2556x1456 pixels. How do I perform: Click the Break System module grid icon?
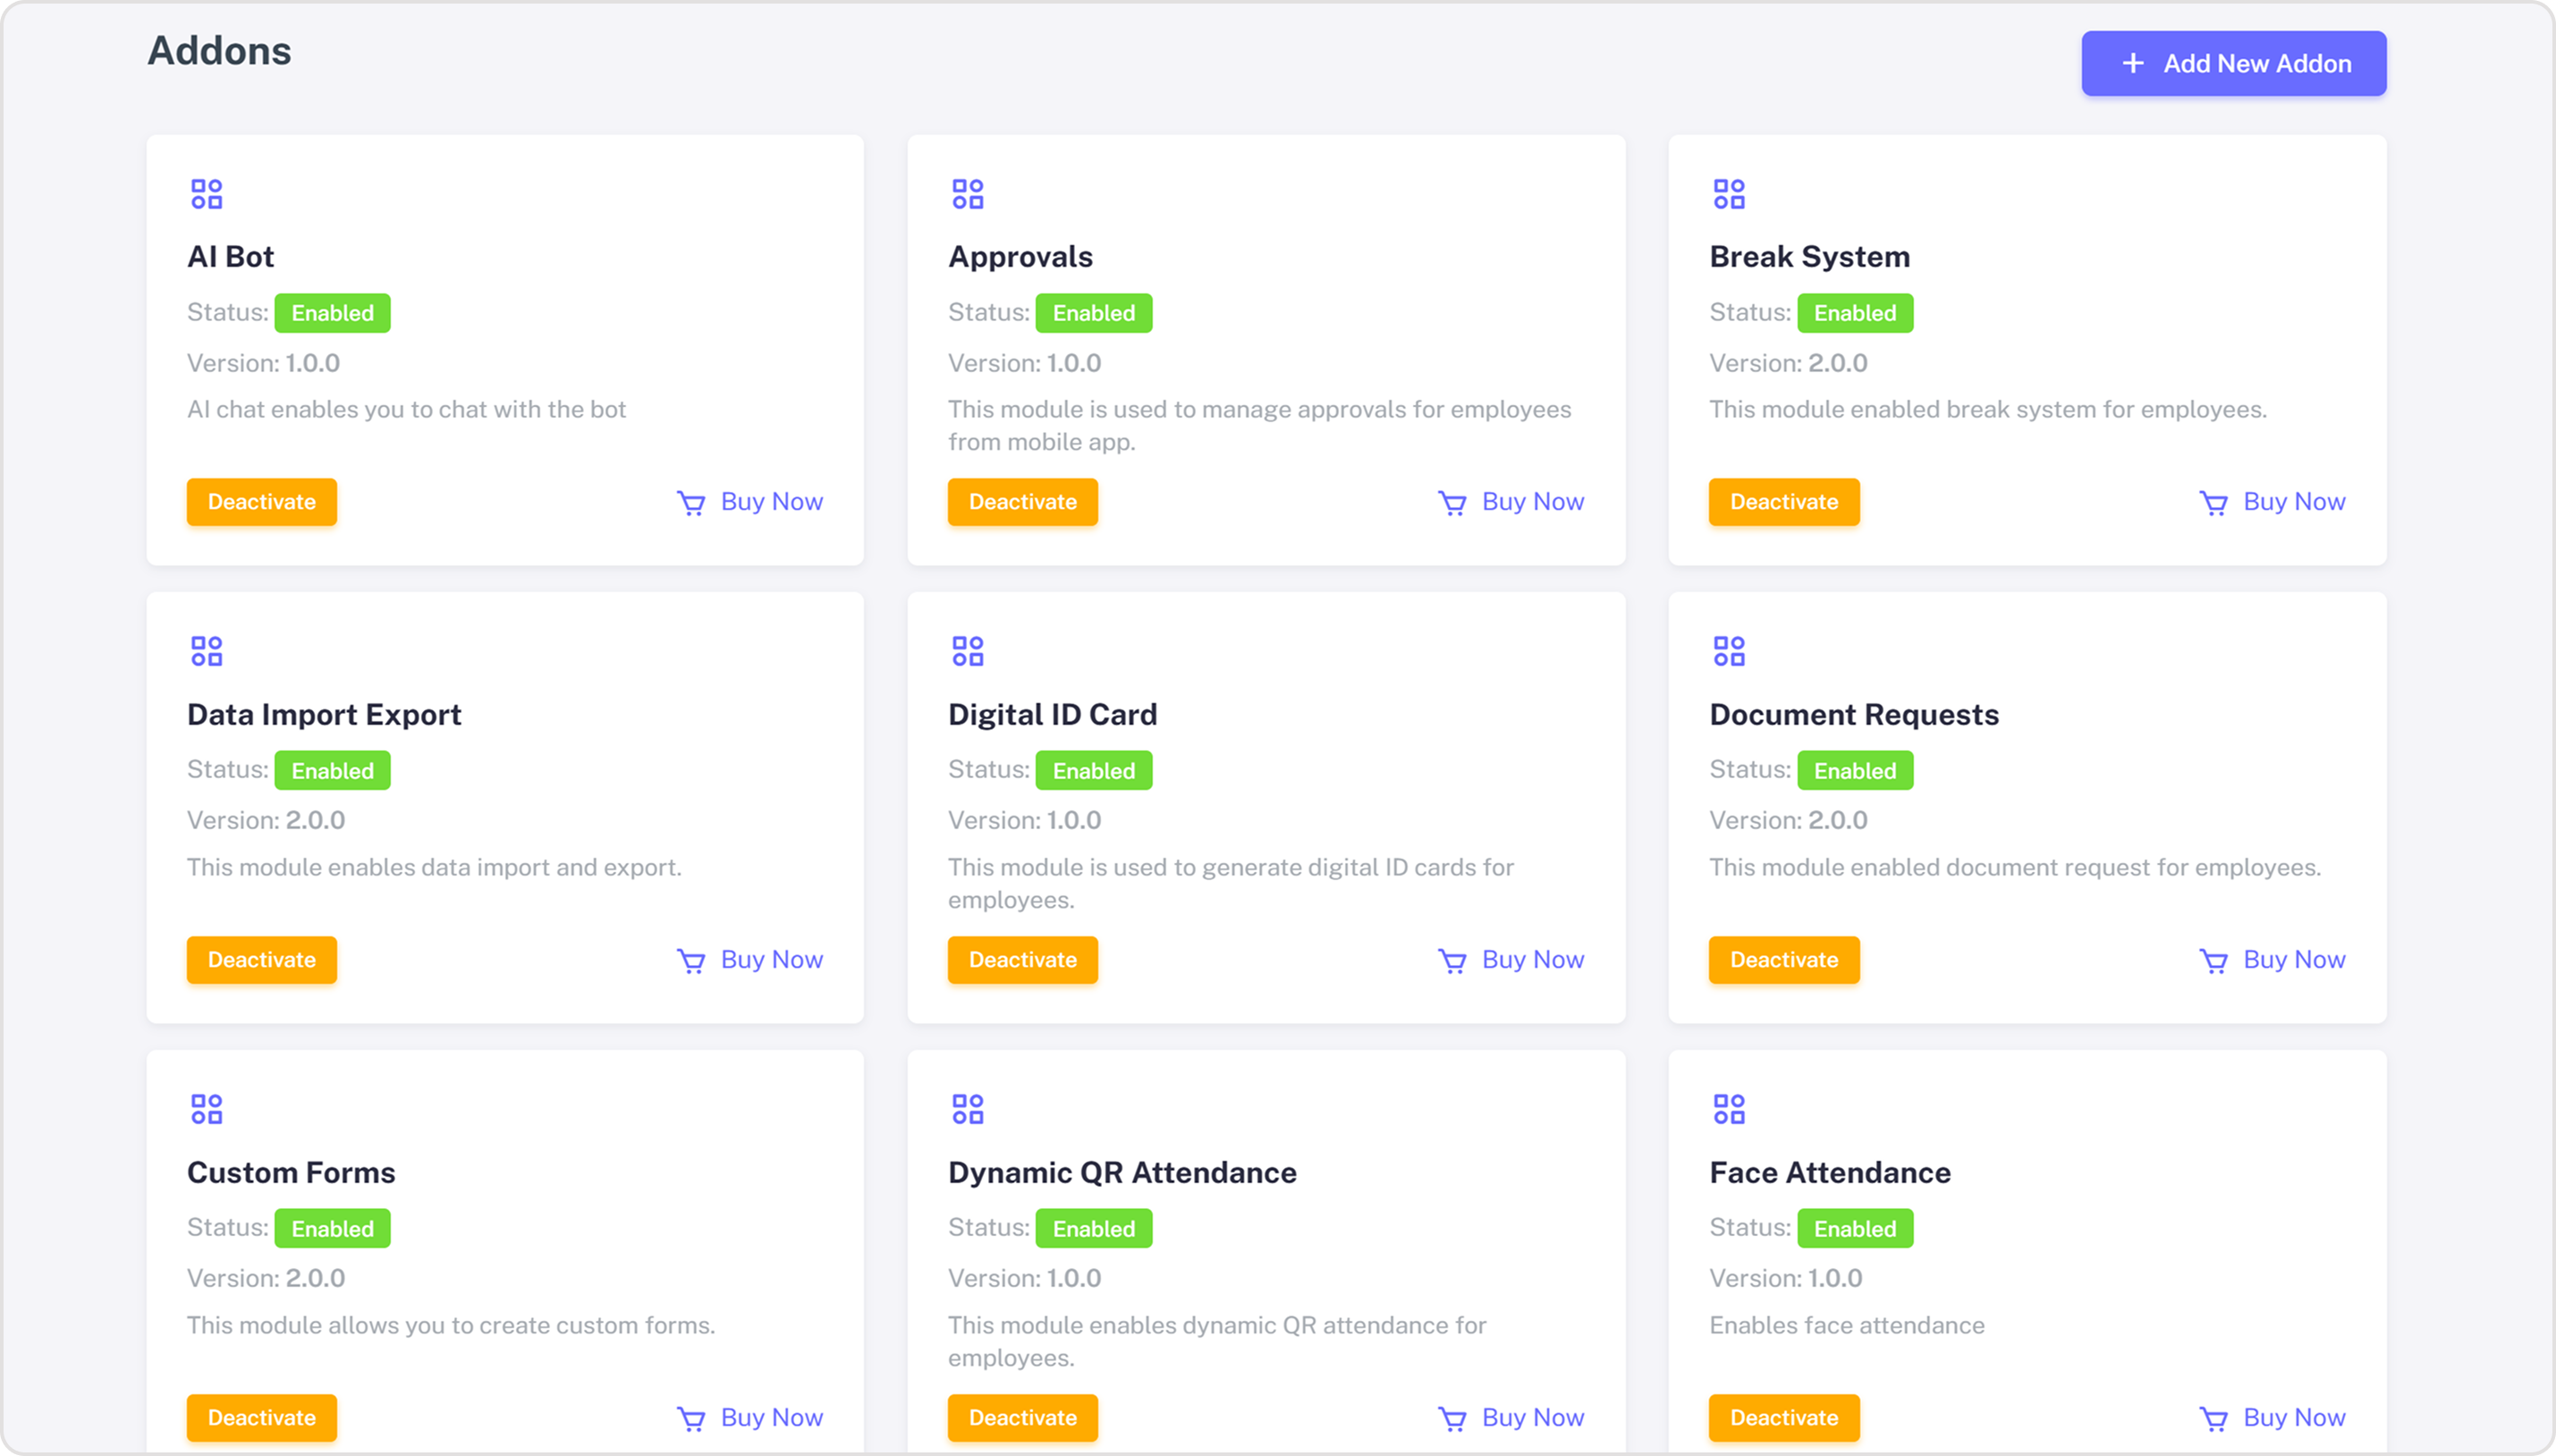point(1729,194)
